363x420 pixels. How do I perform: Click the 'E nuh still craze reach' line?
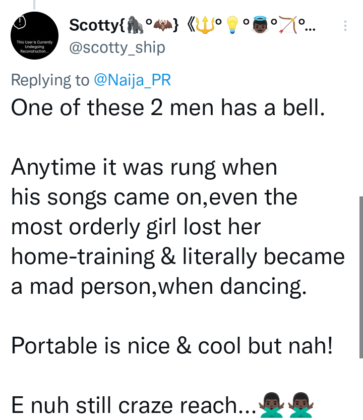pos(163,405)
